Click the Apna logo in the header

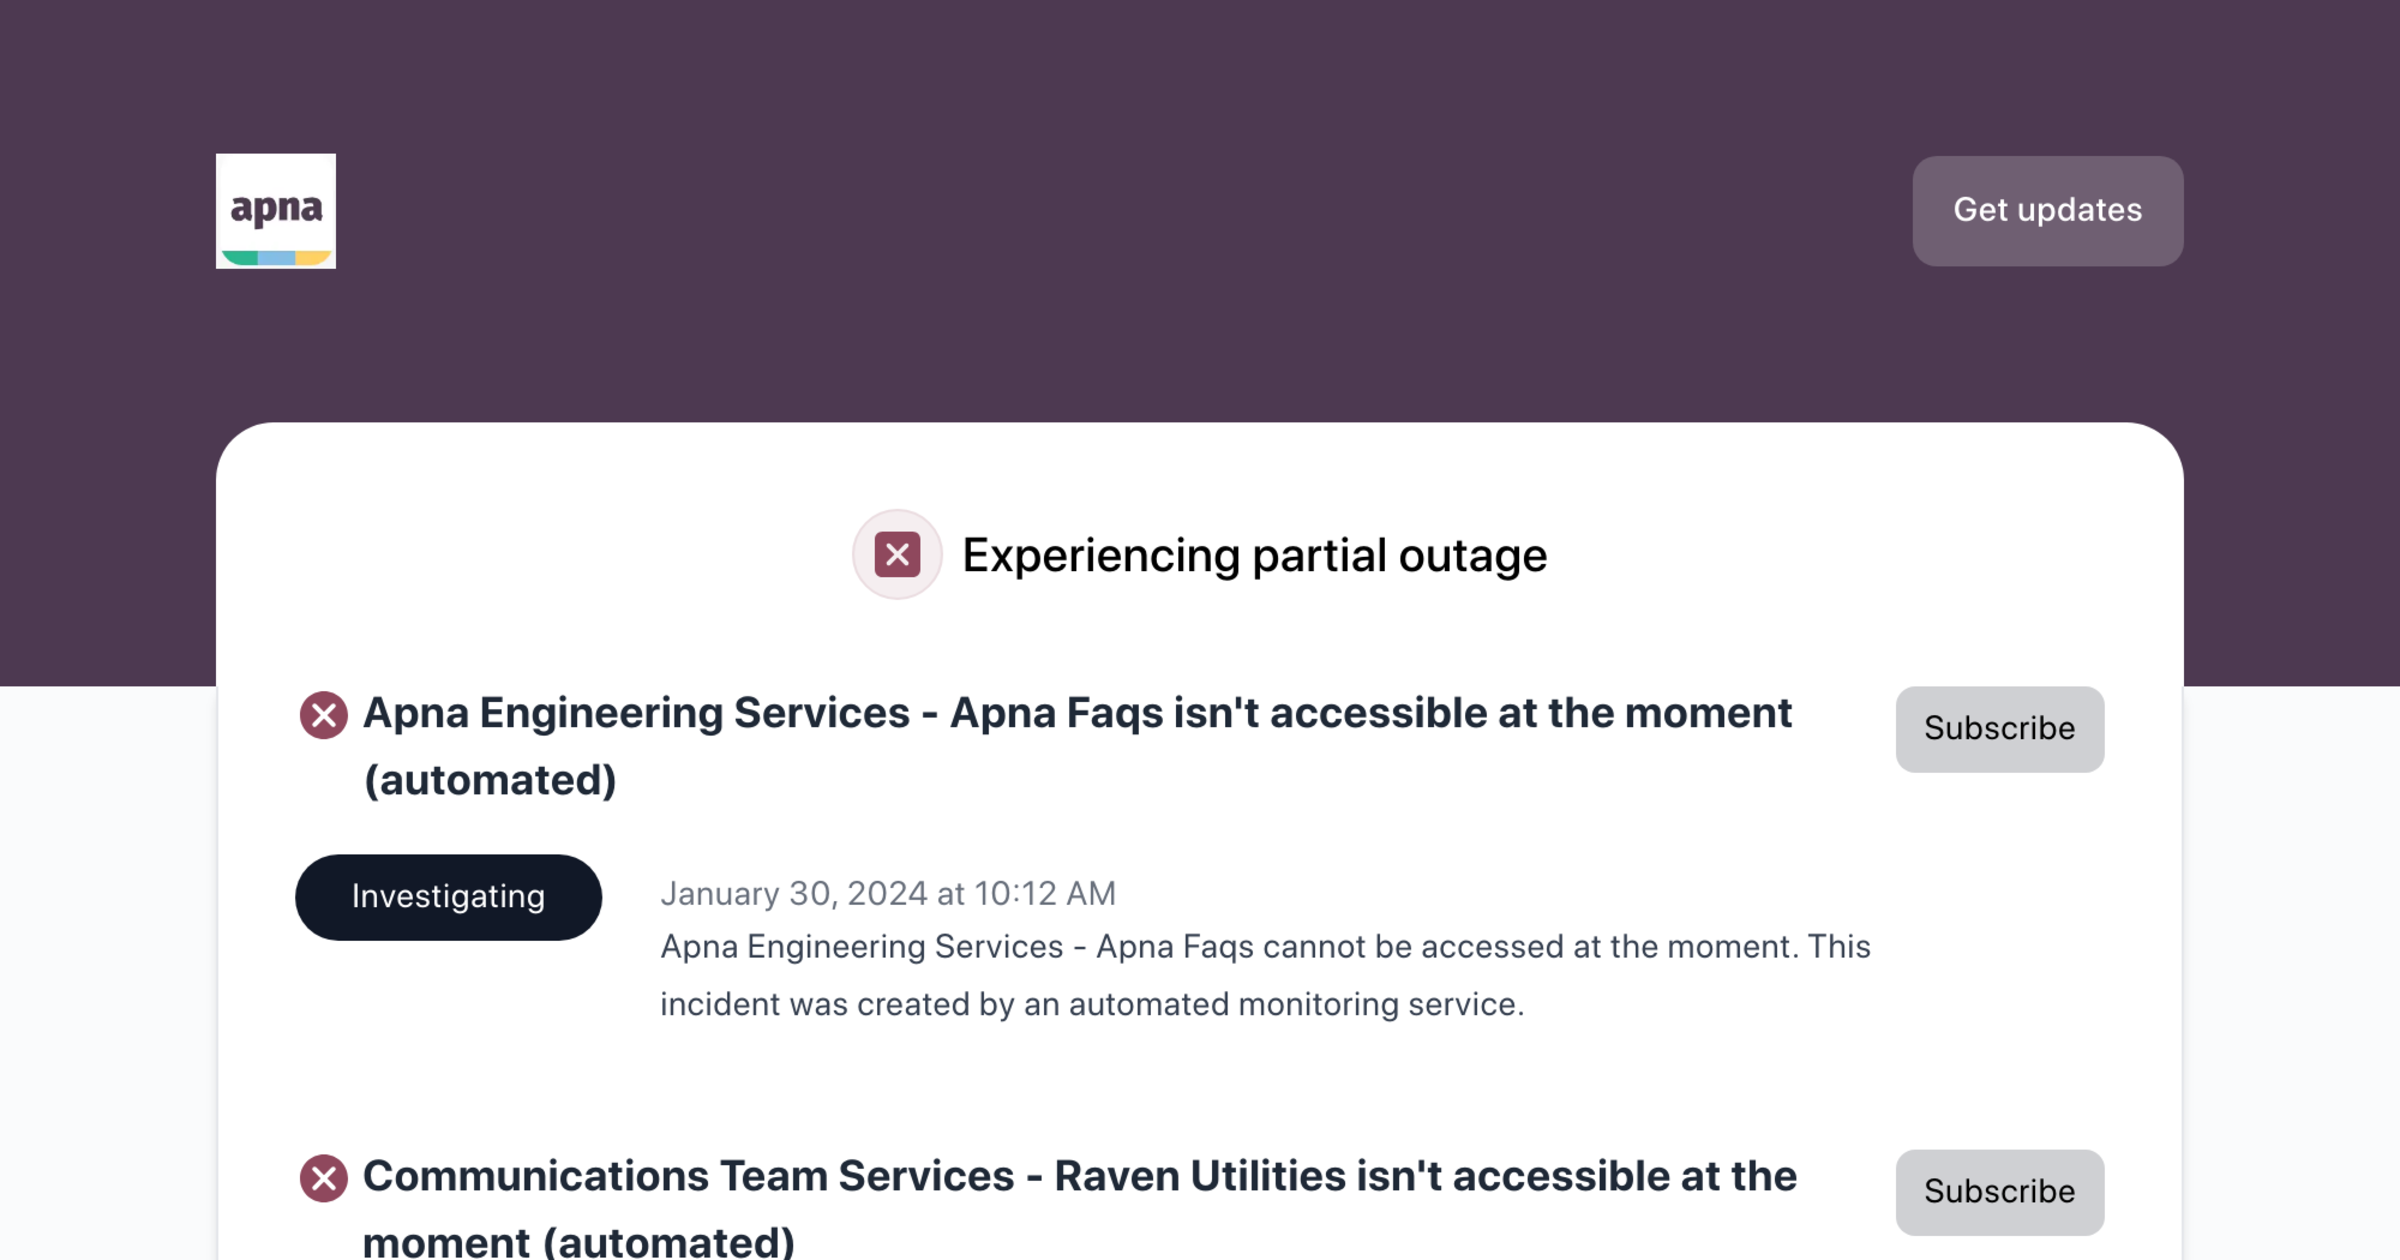(276, 210)
